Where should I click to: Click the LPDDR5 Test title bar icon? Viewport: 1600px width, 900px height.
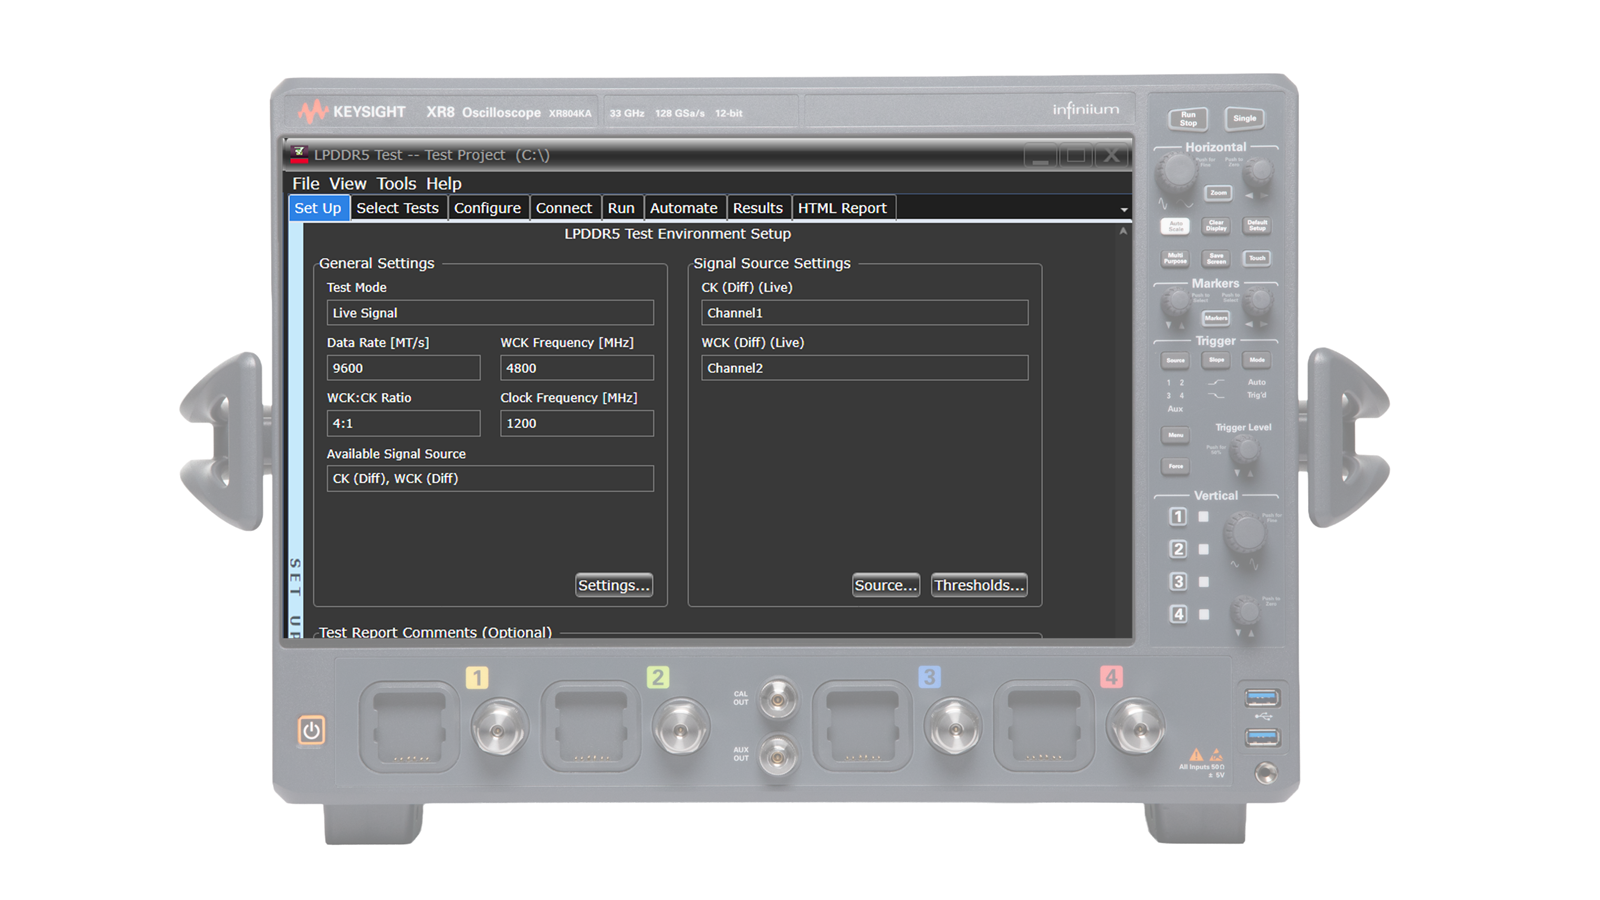298,154
